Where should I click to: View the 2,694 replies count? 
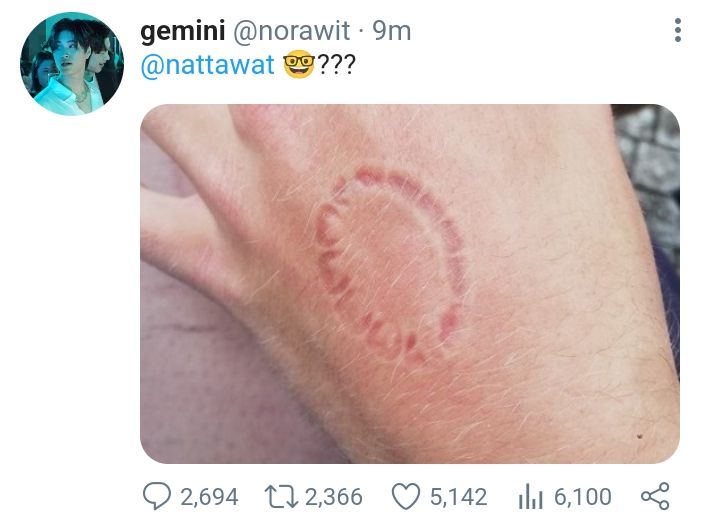209,497
